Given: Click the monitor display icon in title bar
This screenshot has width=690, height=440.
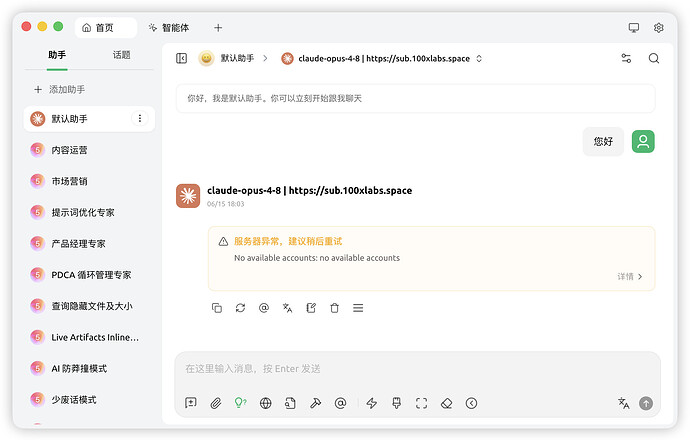Looking at the screenshot, I should (634, 28).
